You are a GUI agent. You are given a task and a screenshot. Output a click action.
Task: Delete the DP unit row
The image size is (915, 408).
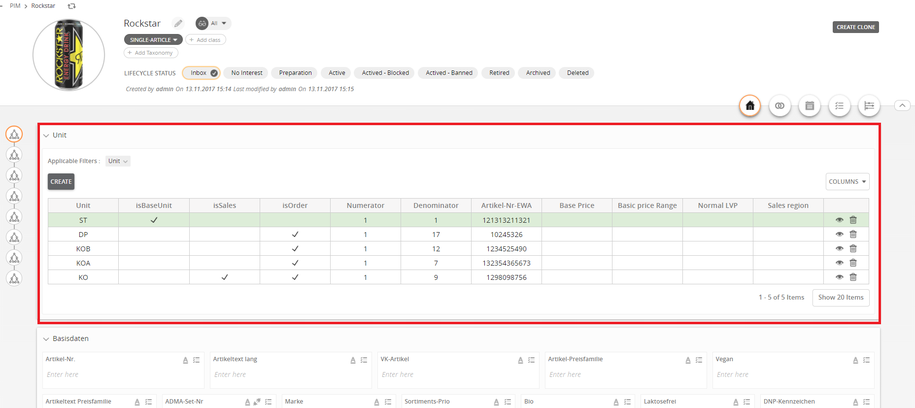[x=853, y=234]
